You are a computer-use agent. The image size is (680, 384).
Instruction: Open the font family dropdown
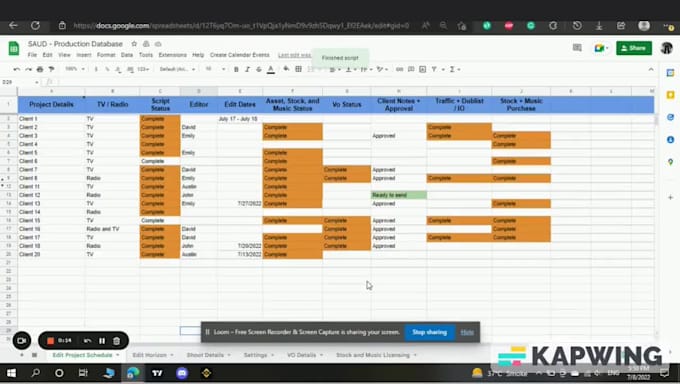177,69
